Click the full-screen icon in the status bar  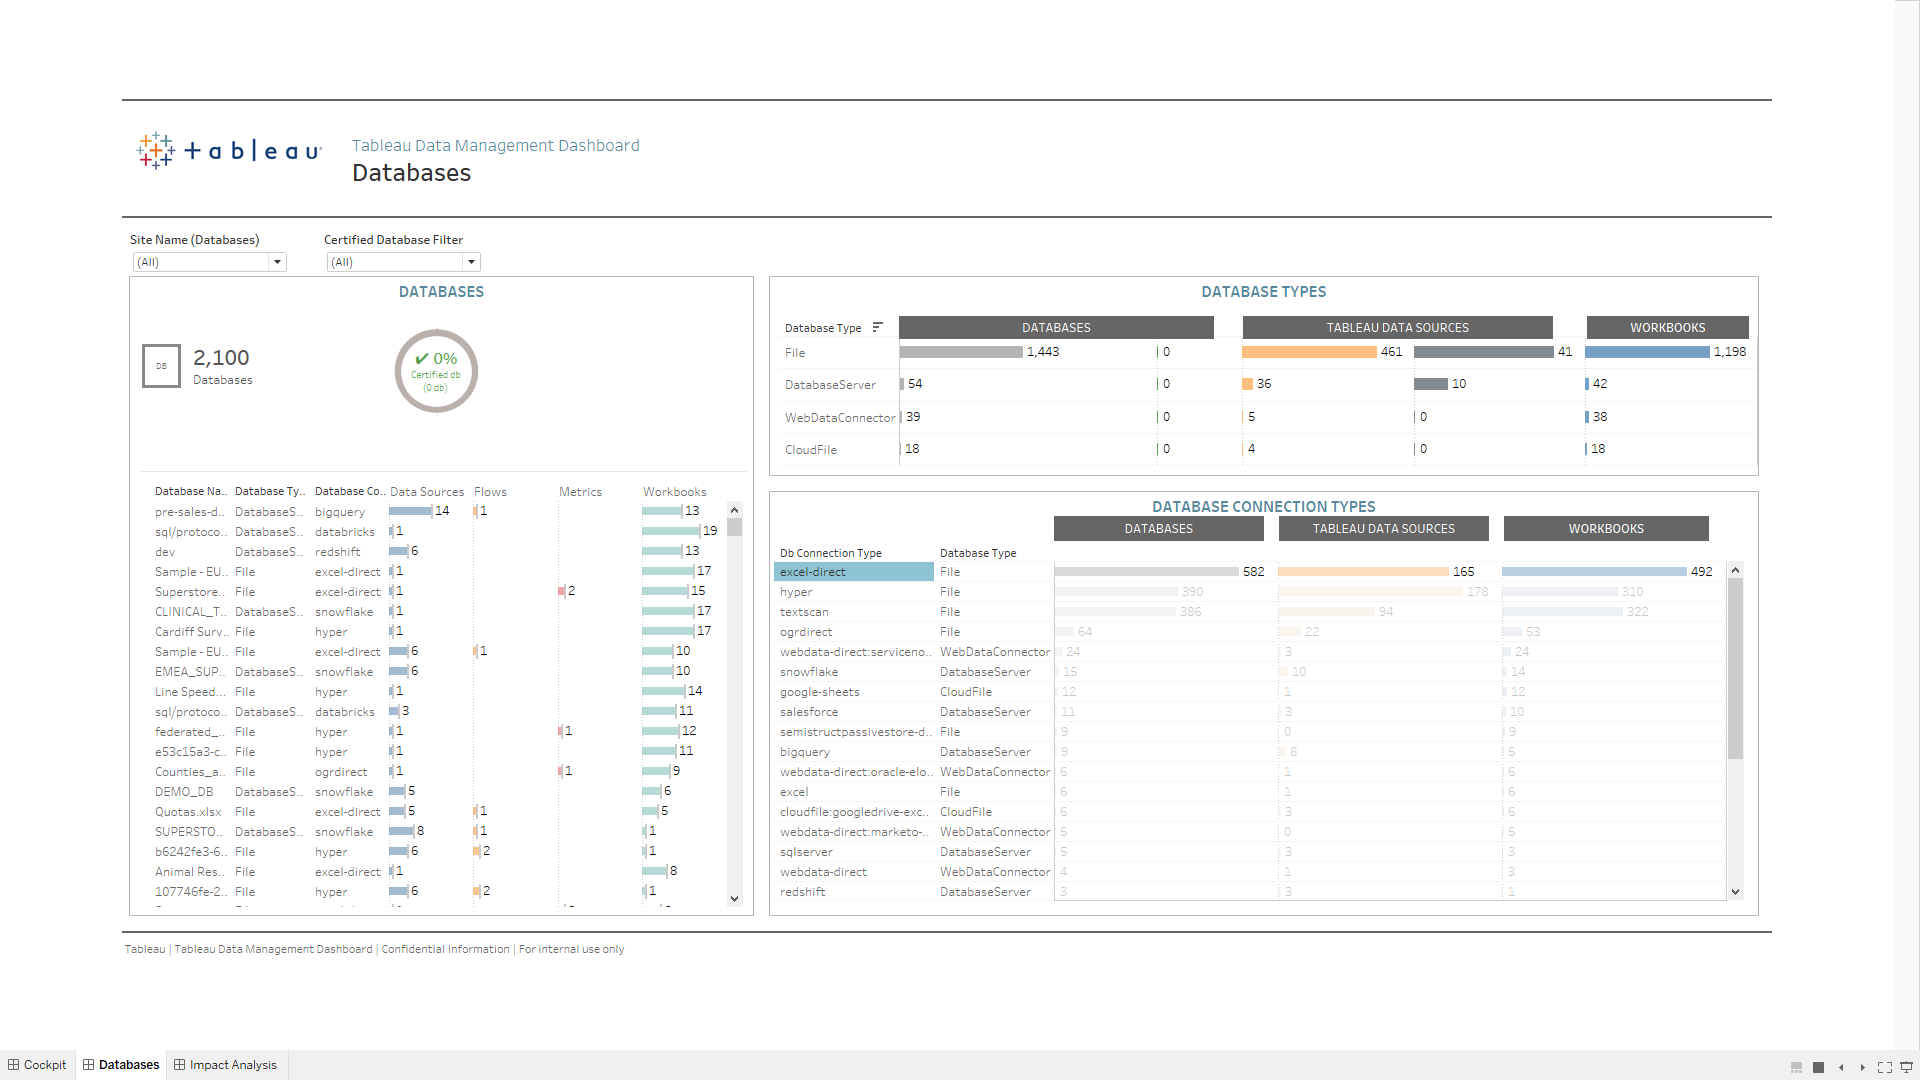1886,1067
